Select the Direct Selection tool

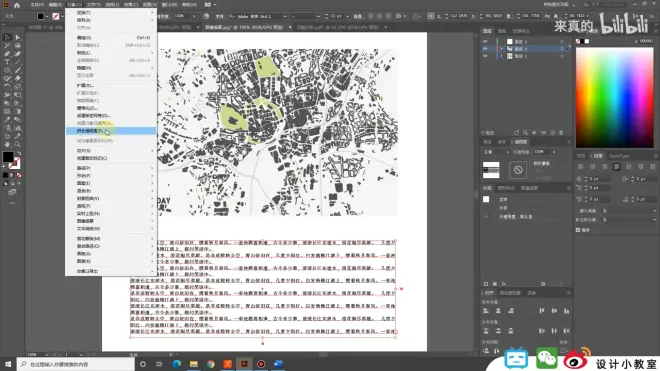pyautogui.click(x=17, y=37)
